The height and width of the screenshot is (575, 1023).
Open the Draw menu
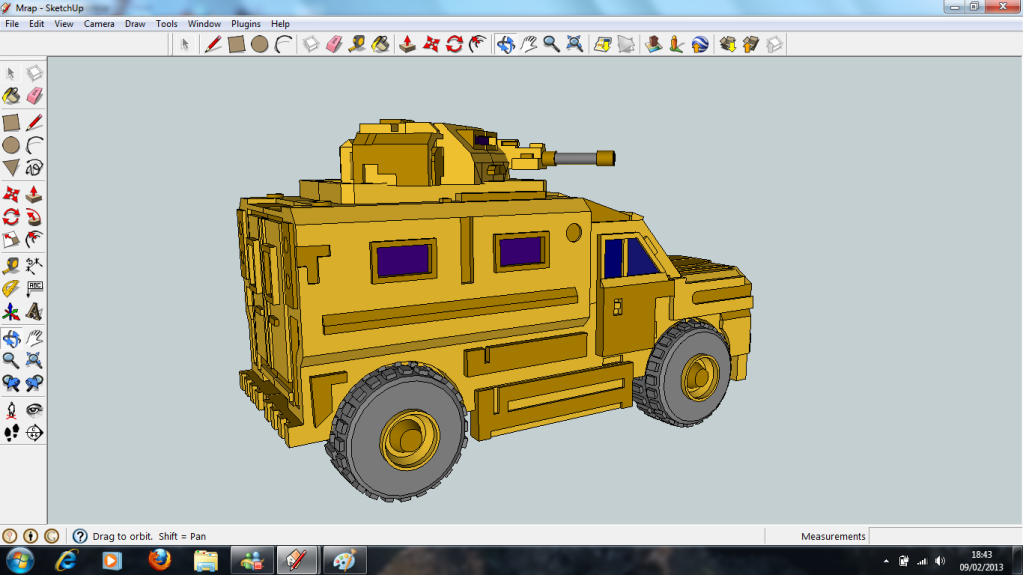[135, 23]
